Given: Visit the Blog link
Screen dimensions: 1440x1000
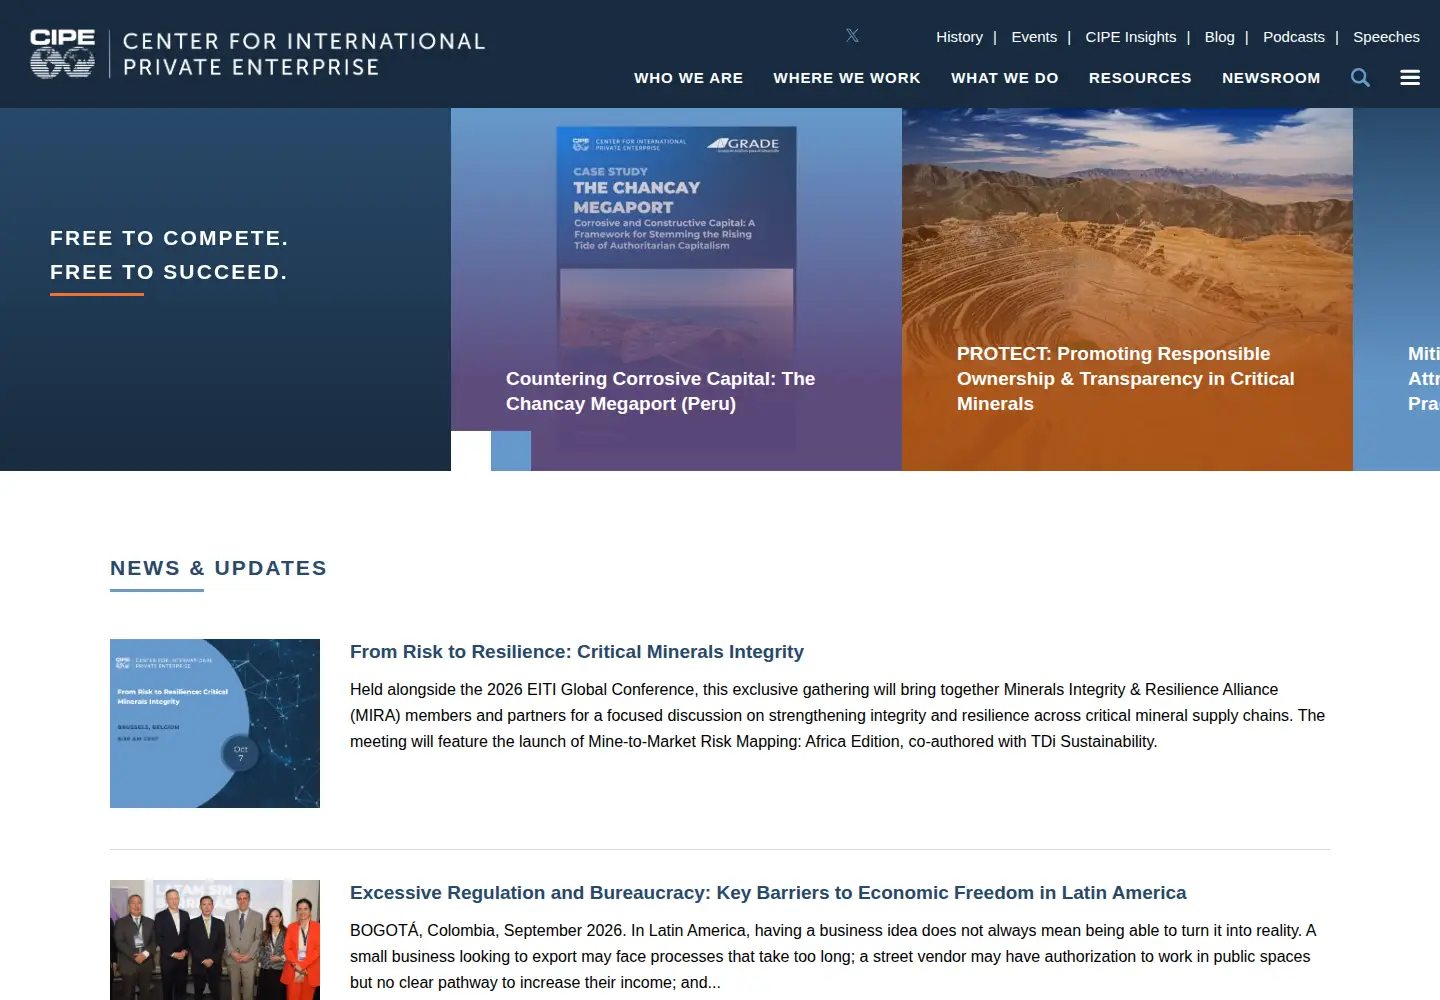Looking at the screenshot, I should (1219, 37).
